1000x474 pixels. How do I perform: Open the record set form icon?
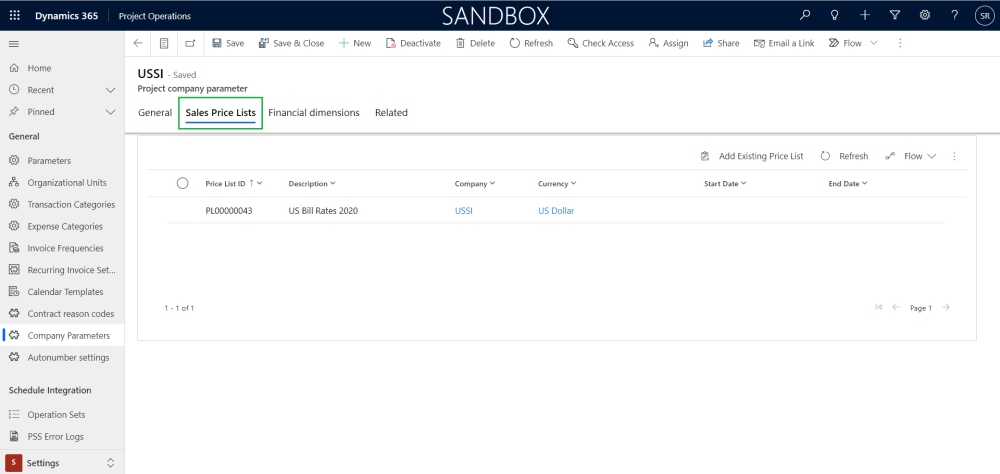(x=164, y=43)
